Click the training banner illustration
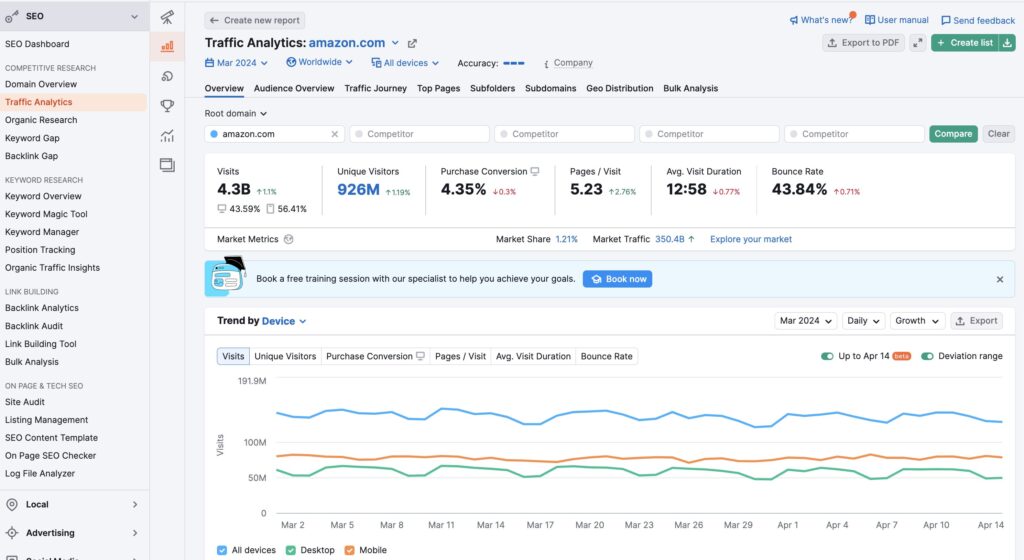The height and width of the screenshot is (560, 1024). pyautogui.click(x=225, y=277)
